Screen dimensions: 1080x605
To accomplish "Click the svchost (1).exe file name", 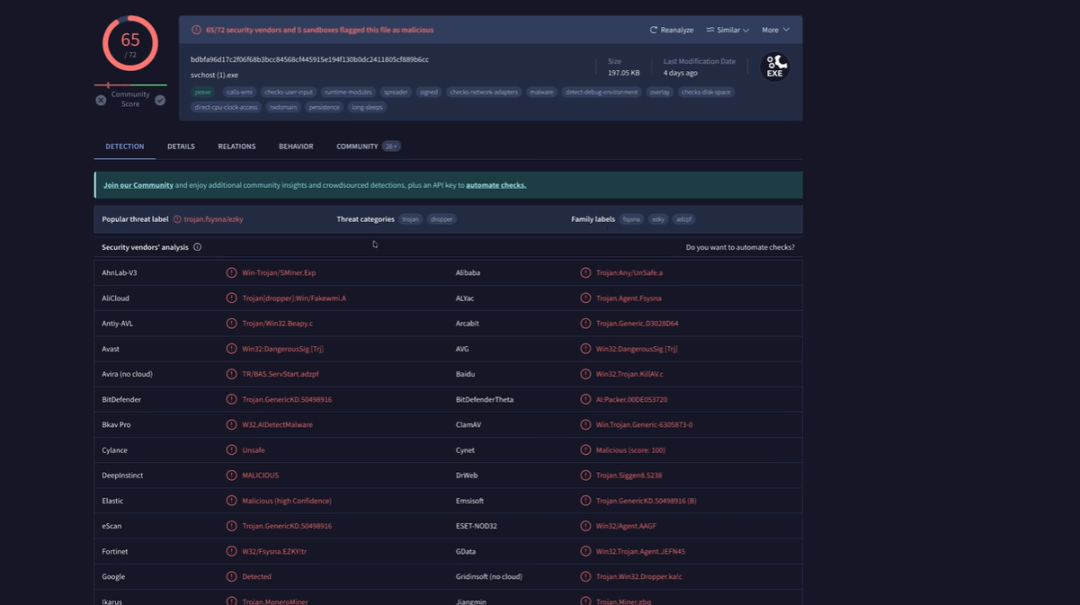I will tap(214, 74).
